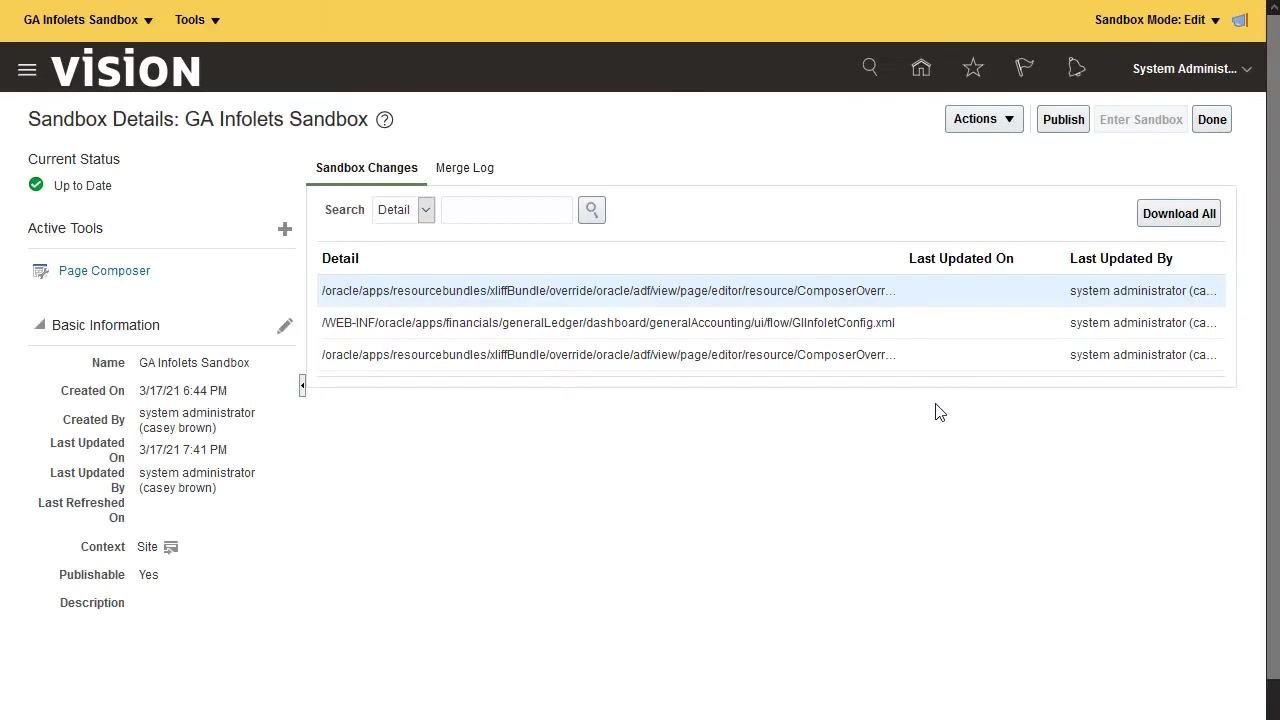Viewport: 1280px width, 720px height.
Task: Open help icon next to sandbox title
Action: coord(385,120)
